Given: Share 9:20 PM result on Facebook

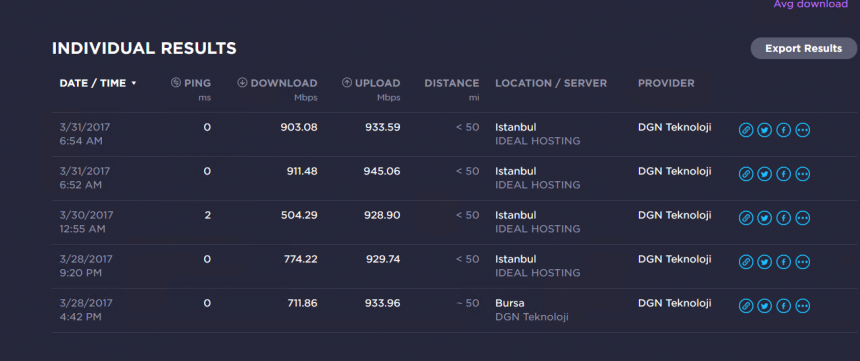Looking at the screenshot, I should pos(784,262).
